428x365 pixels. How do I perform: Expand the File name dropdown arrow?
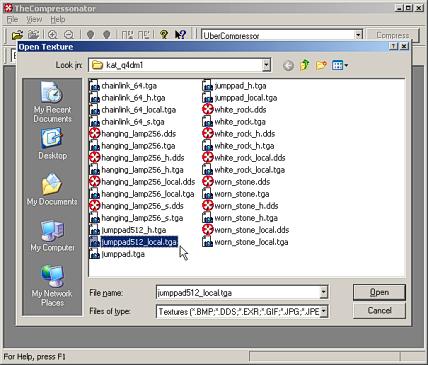tap(323, 293)
